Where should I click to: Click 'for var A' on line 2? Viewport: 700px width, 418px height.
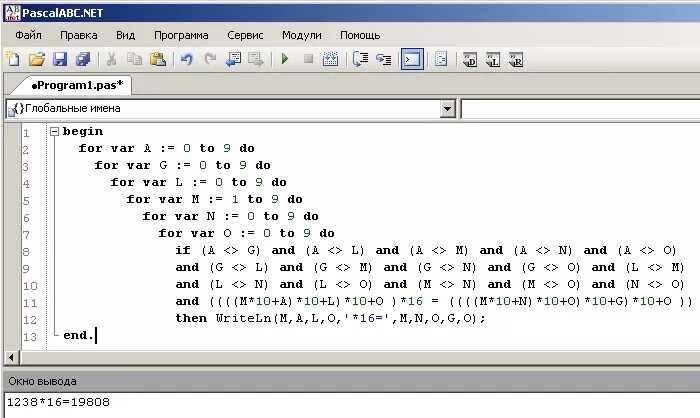pyautogui.click(x=115, y=148)
